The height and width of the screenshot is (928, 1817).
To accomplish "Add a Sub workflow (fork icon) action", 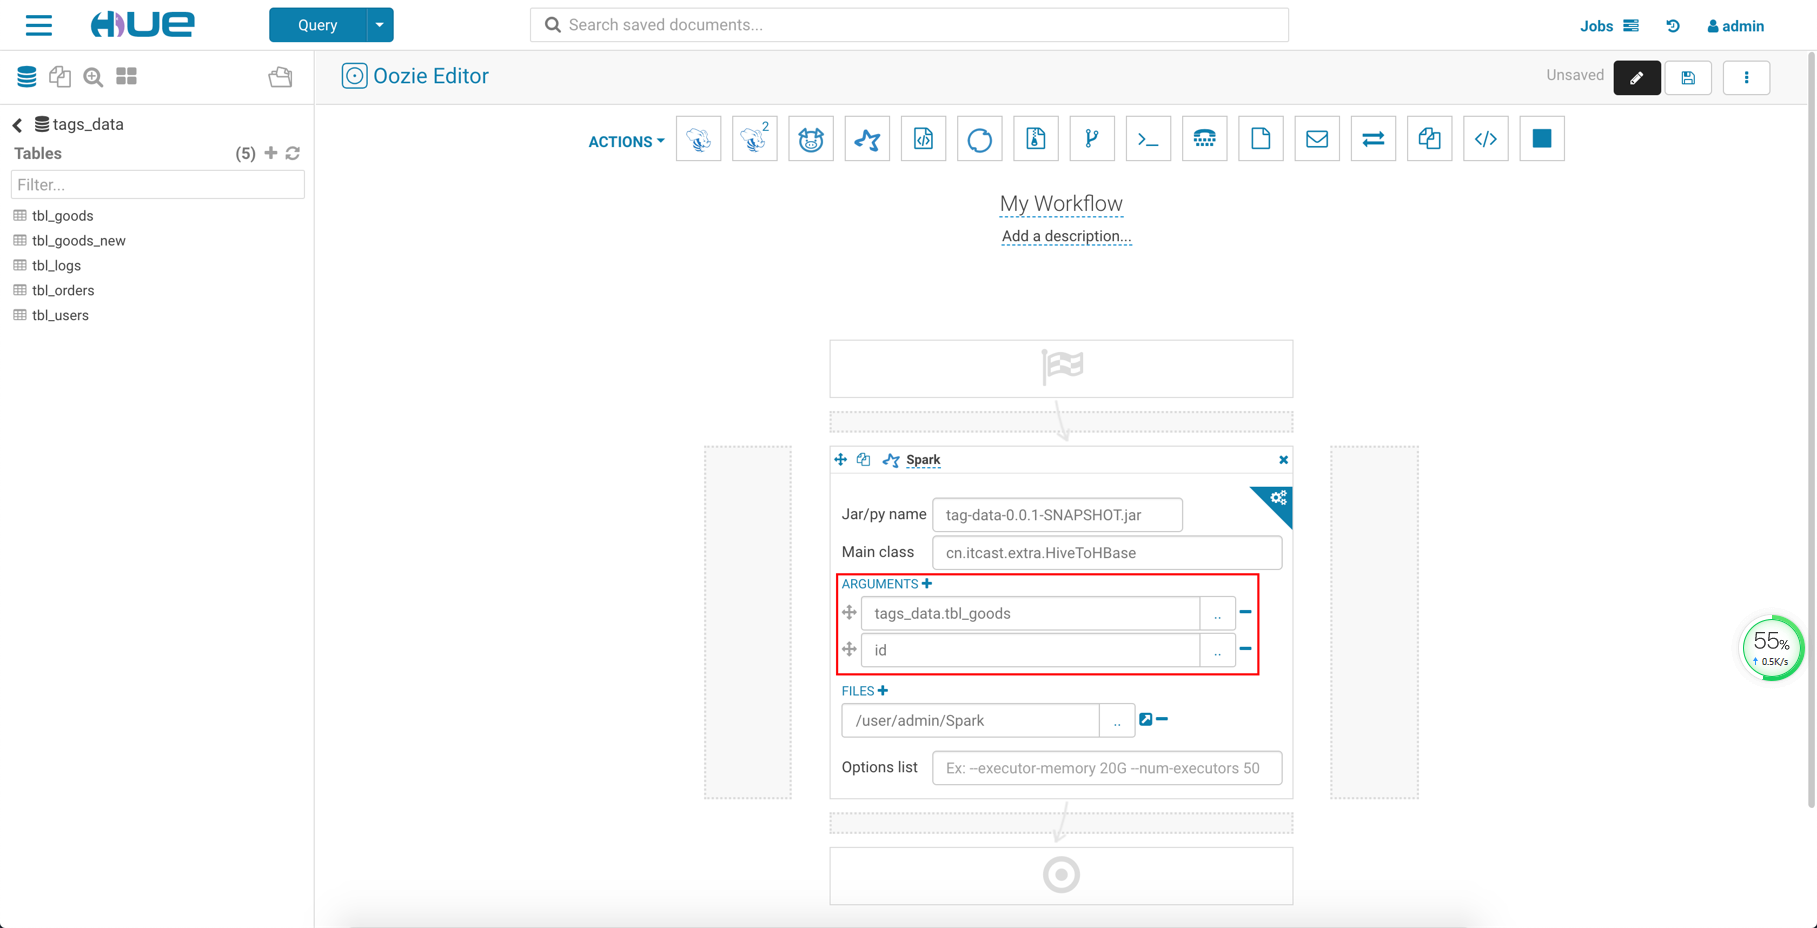I will 1092,139.
